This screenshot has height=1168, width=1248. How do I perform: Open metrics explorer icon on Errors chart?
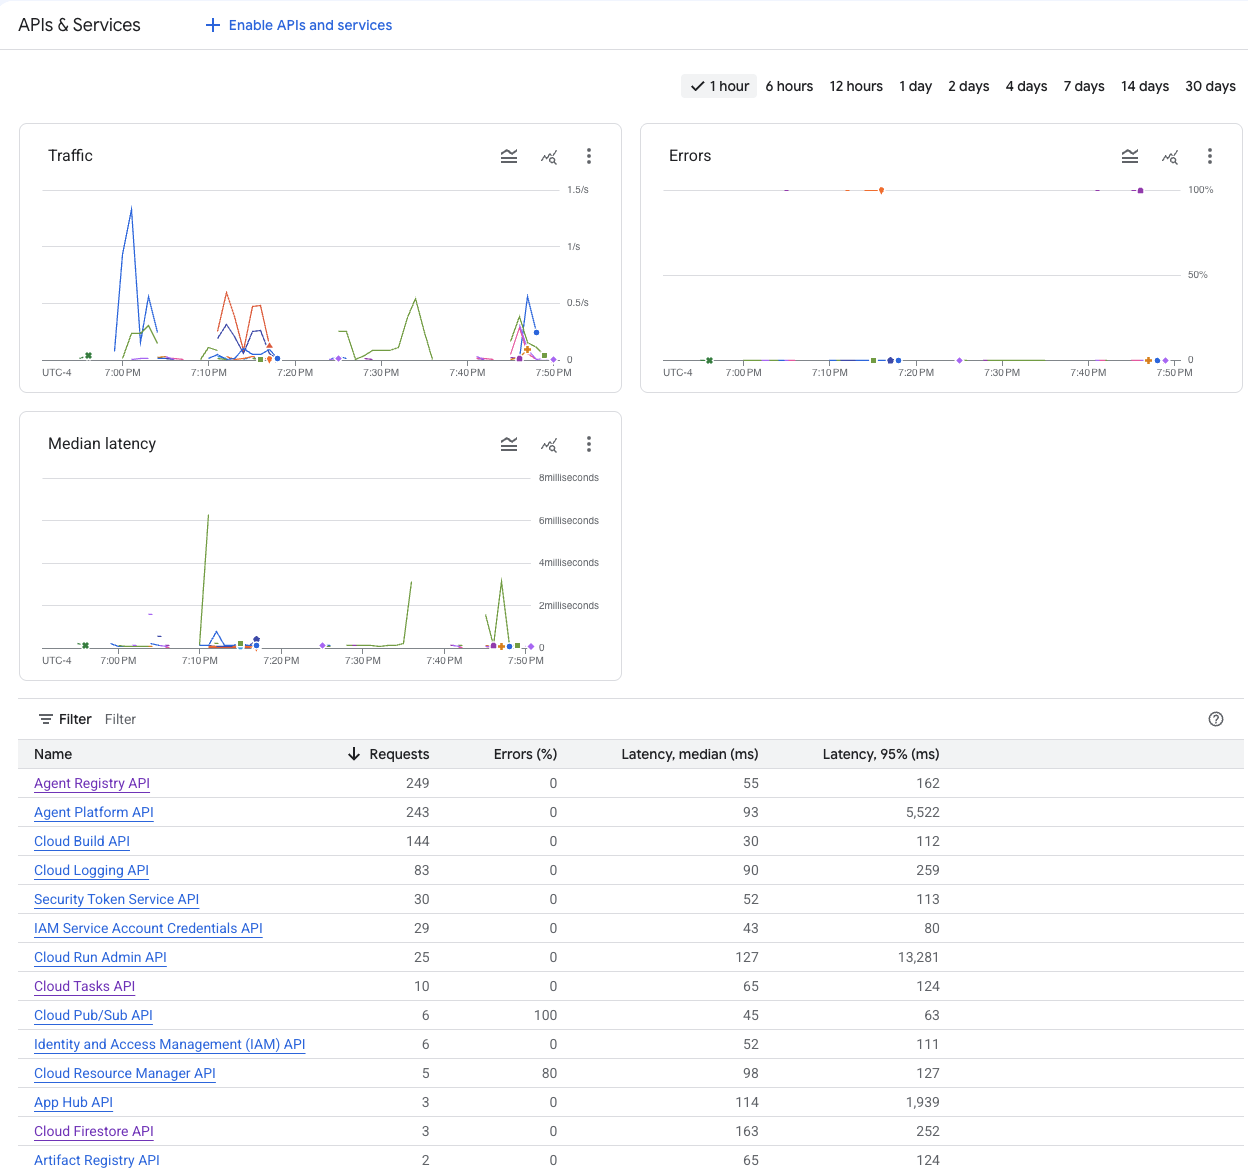click(1170, 156)
